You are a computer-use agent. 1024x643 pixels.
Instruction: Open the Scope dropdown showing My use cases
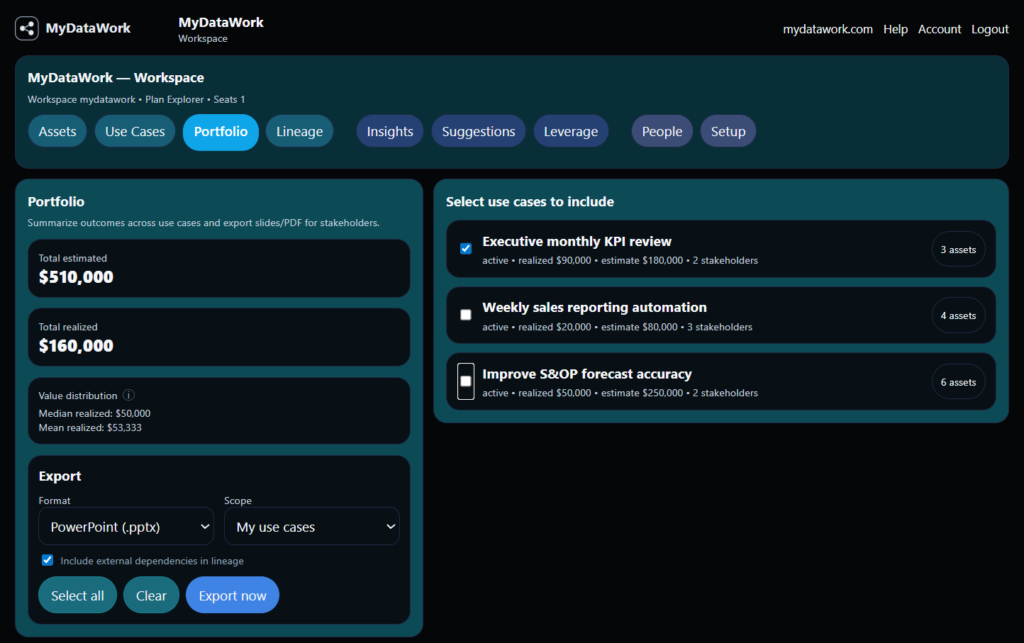pyautogui.click(x=312, y=526)
